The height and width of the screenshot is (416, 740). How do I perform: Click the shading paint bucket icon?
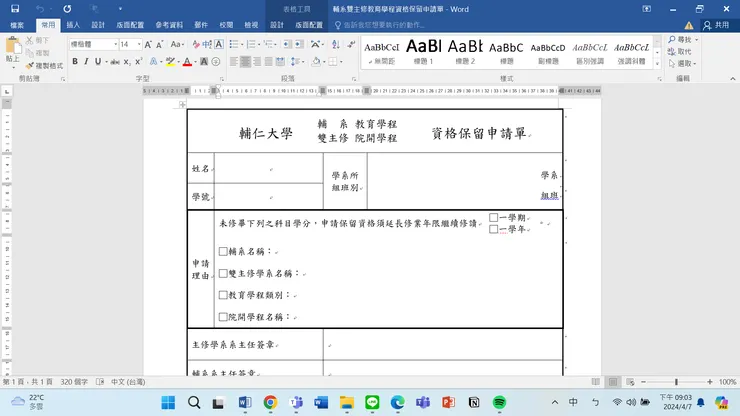point(316,61)
